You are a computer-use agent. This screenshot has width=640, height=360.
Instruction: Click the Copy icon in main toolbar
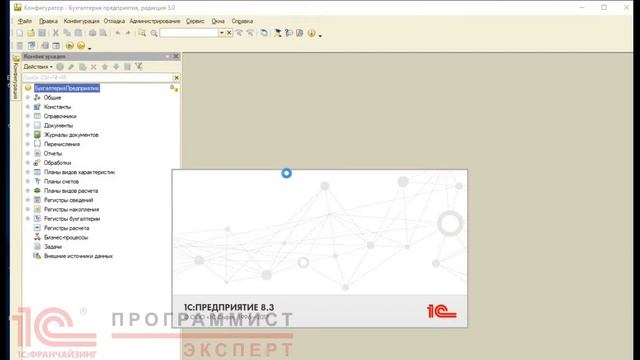(x=67, y=33)
